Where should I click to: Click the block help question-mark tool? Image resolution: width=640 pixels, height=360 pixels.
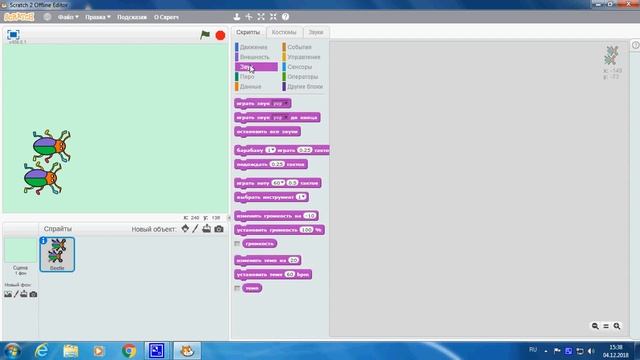click(x=285, y=17)
